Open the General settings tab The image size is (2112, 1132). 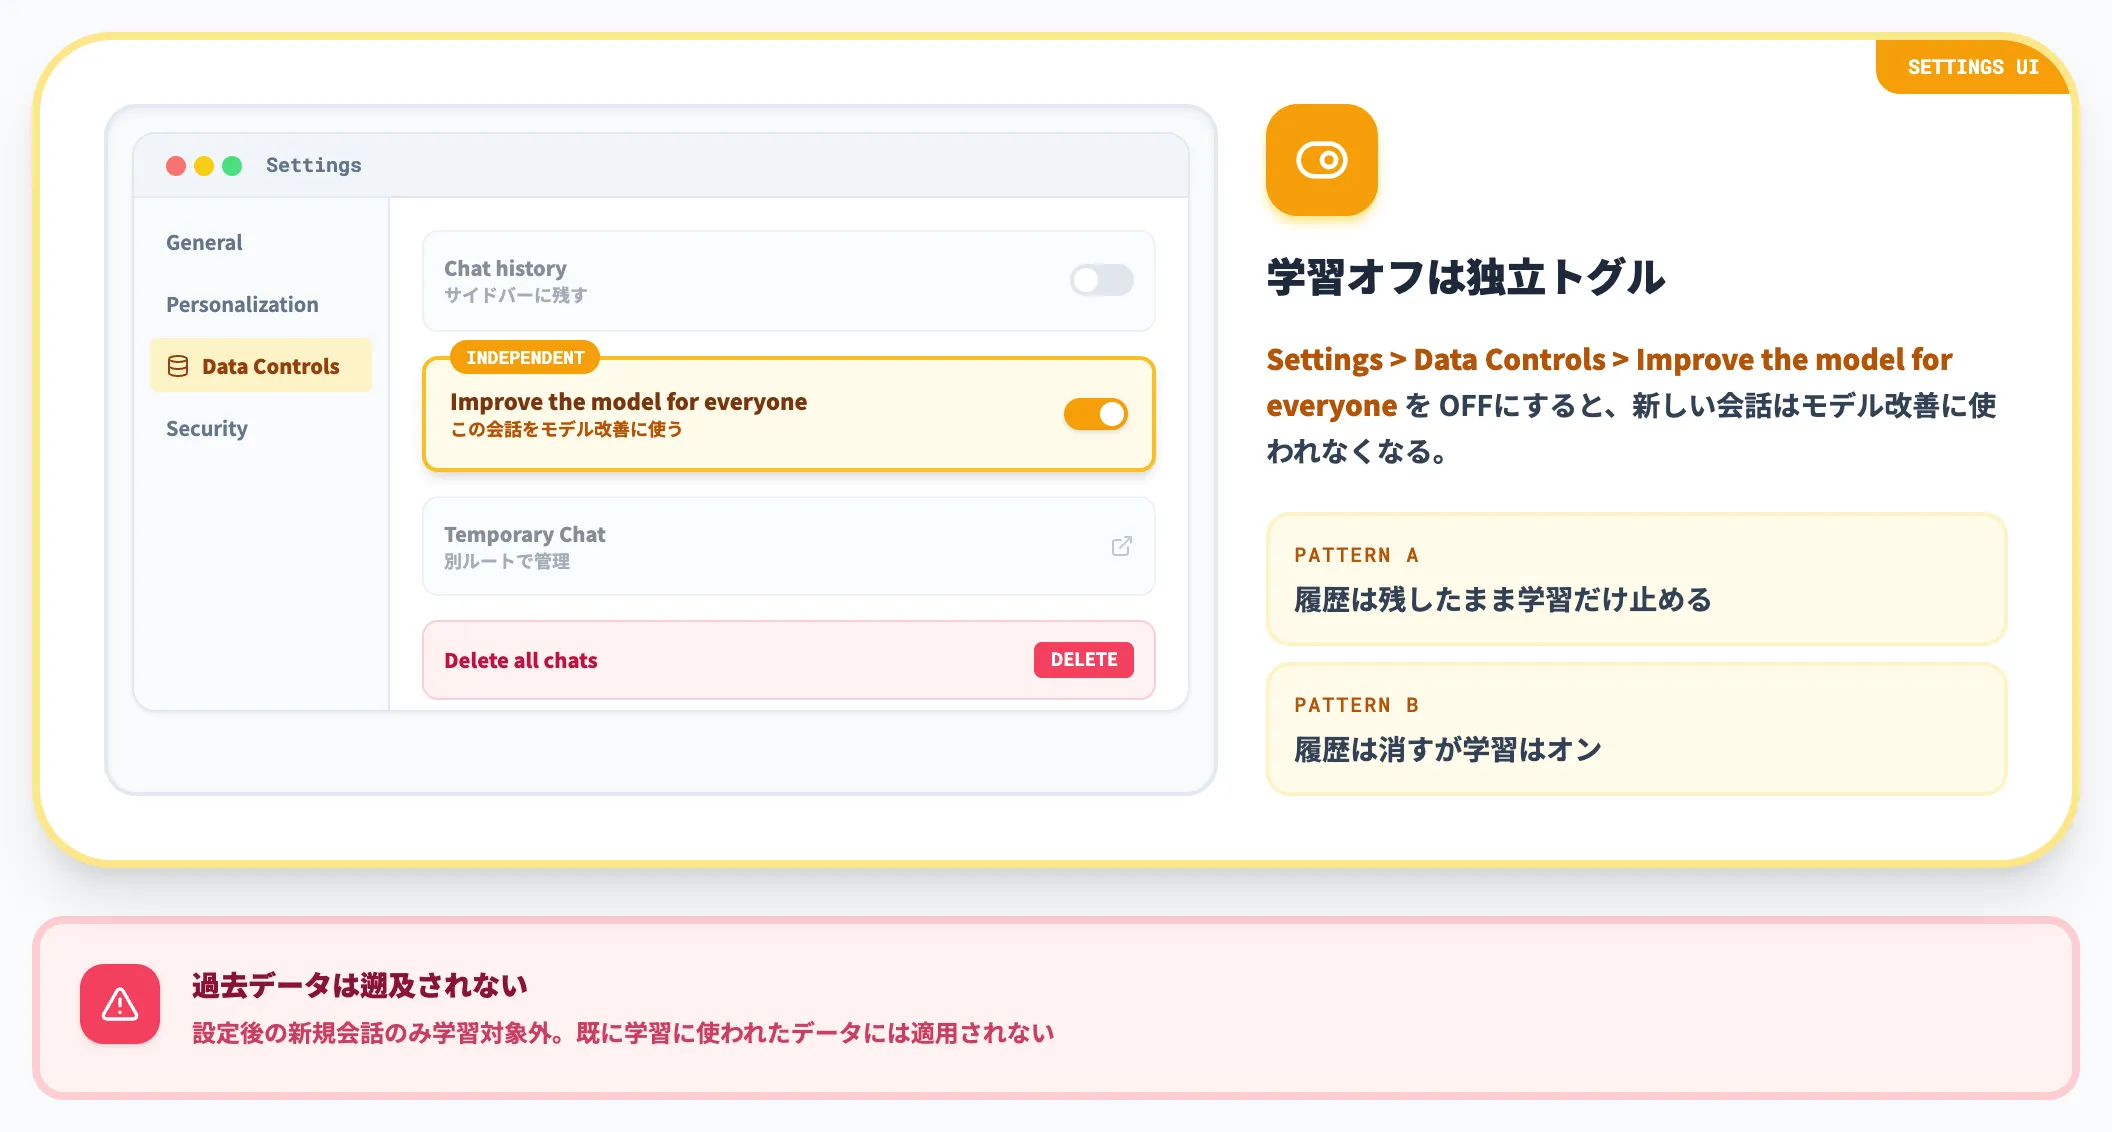[204, 242]
